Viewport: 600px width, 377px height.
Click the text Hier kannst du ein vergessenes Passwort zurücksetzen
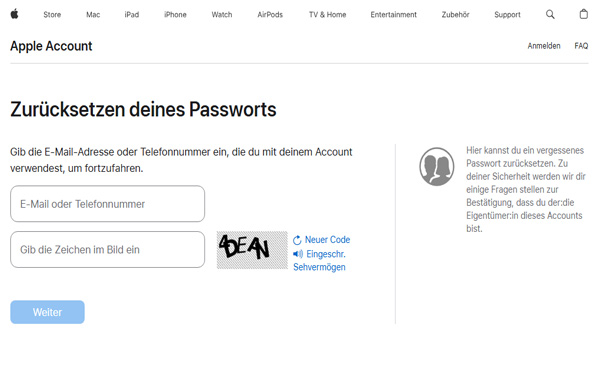tap(525, 157)
